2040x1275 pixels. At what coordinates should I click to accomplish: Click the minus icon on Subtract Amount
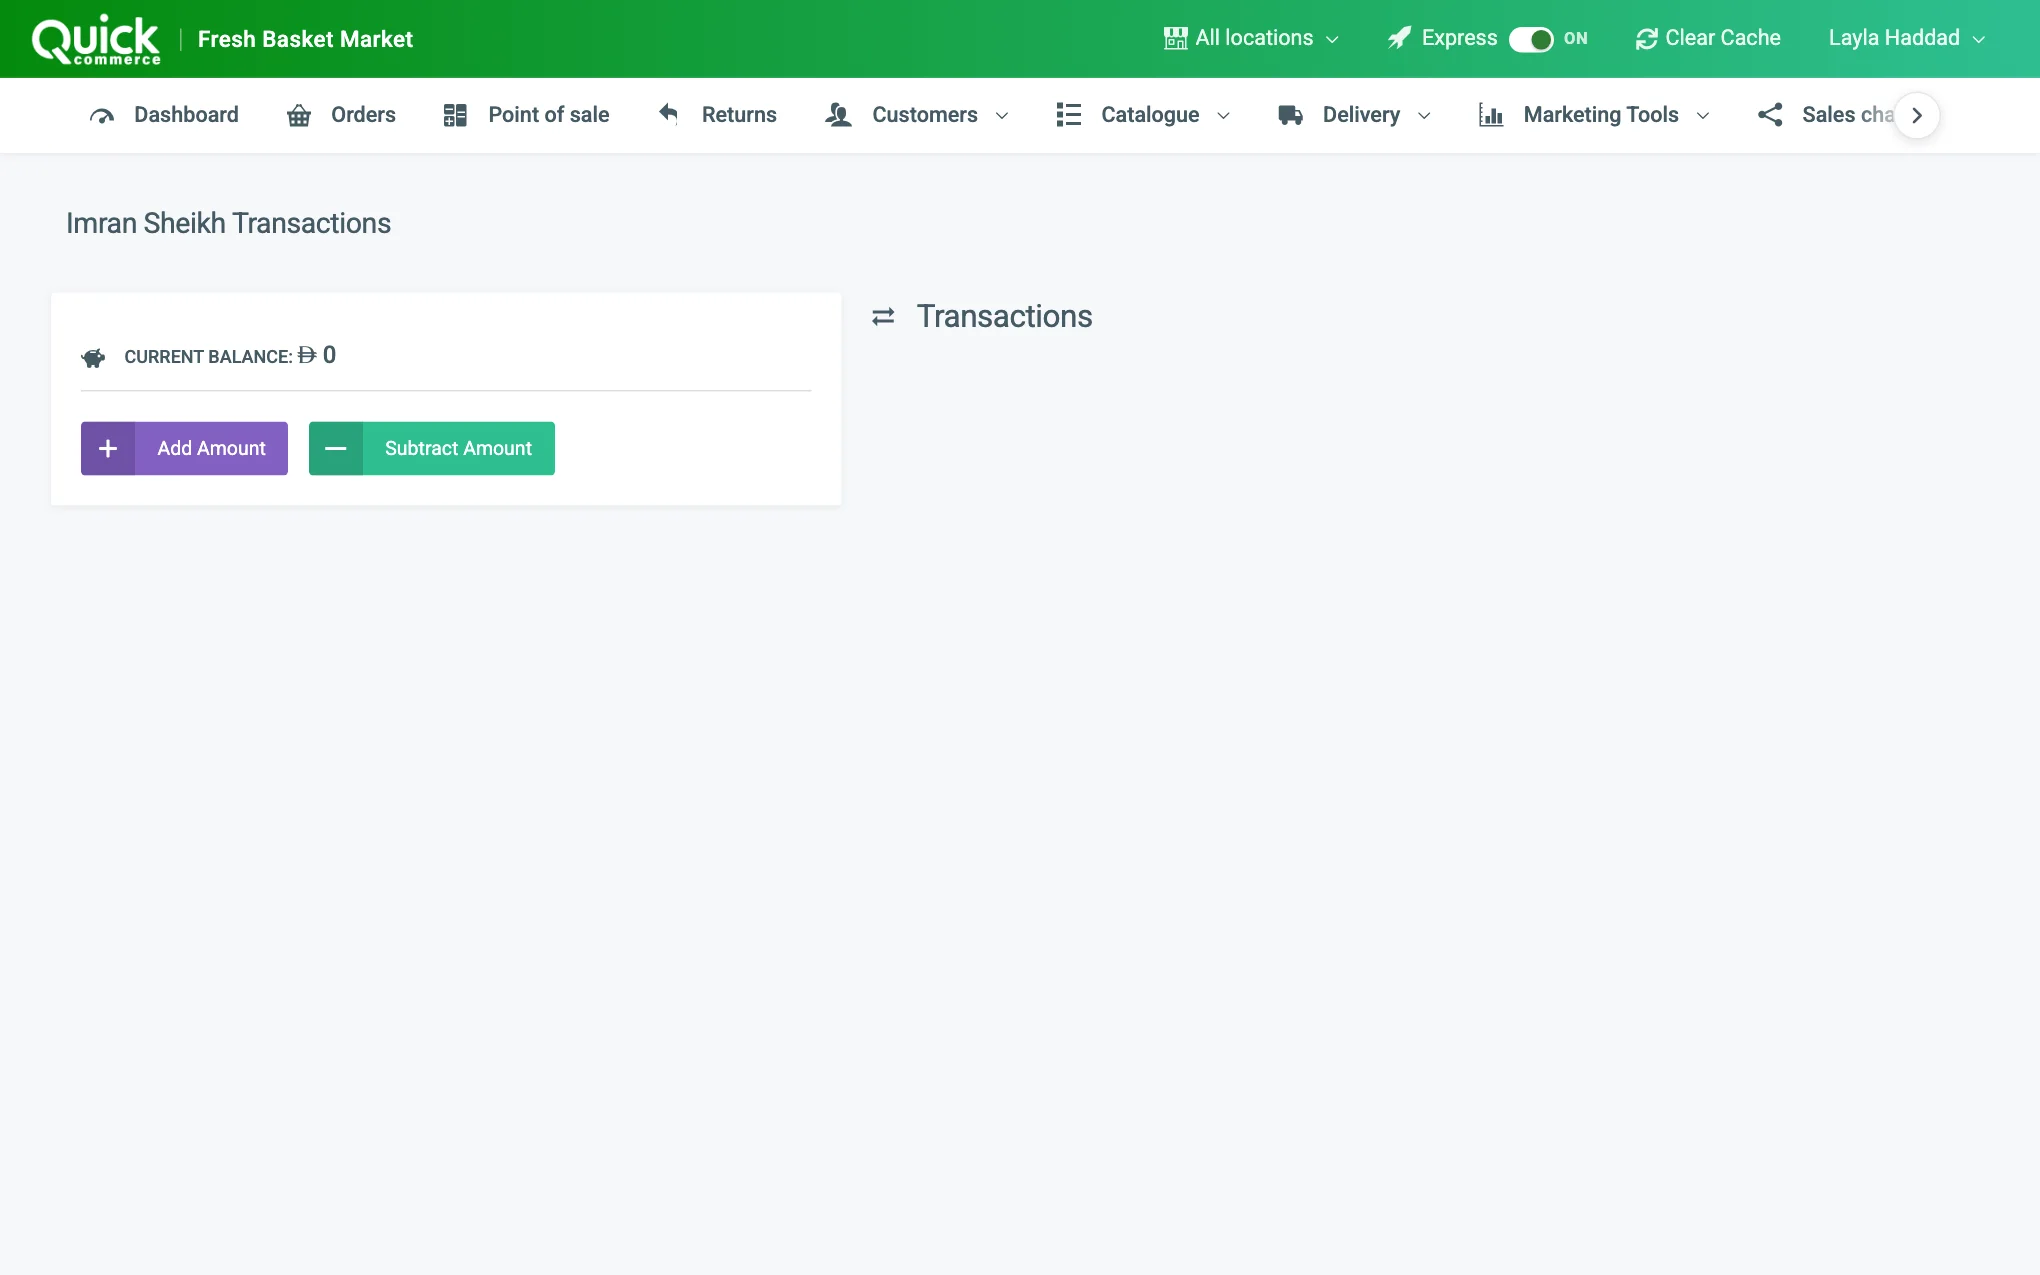point(336,449)
